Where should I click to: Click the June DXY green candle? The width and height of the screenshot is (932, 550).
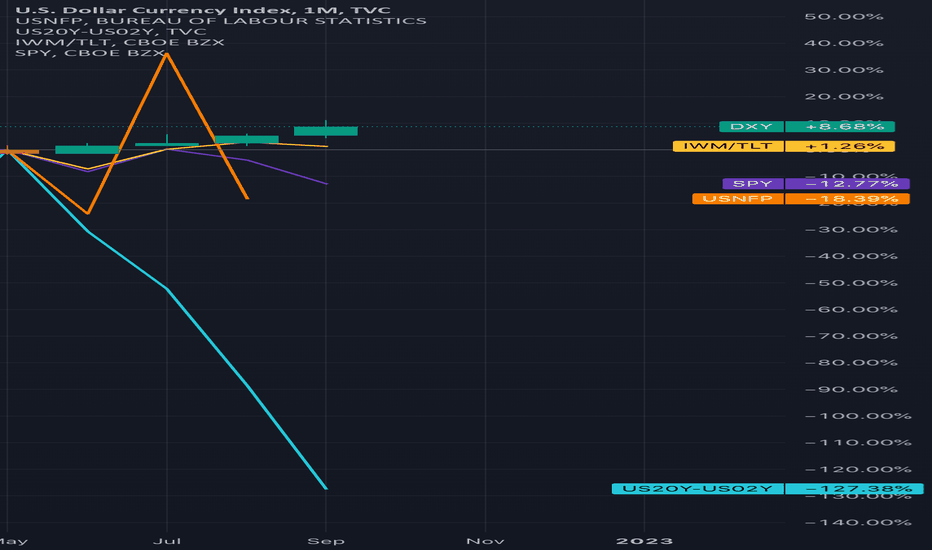click(87, 149)
